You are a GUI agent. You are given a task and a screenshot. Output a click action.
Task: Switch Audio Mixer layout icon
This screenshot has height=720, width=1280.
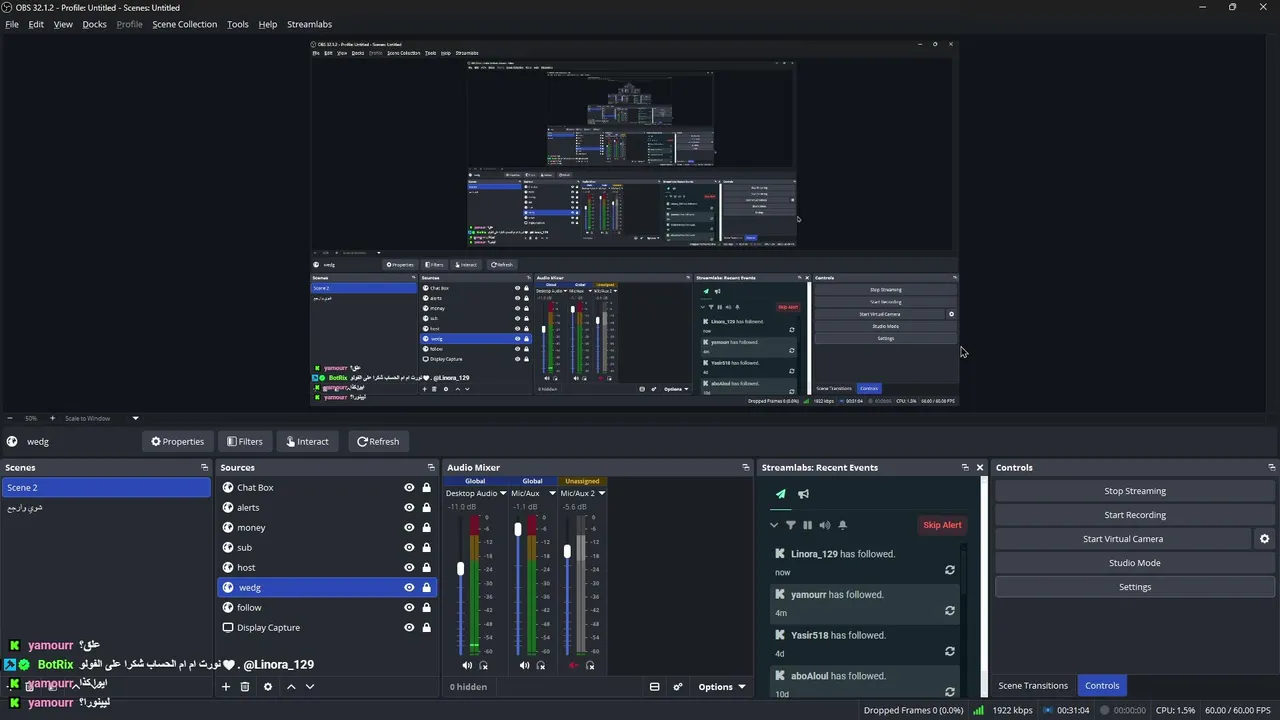655,687
